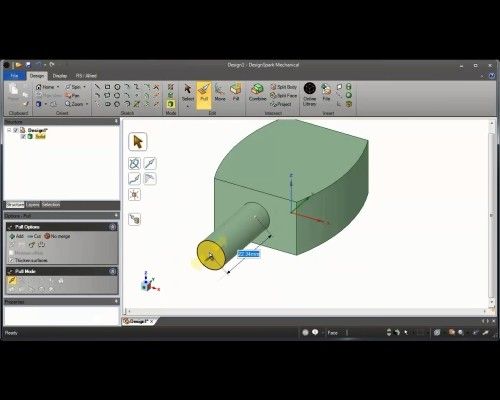This screenshot has width=500, height=400.
Task: Toggle the Maintain offset checkbox
Action: [x=12, y=253]
